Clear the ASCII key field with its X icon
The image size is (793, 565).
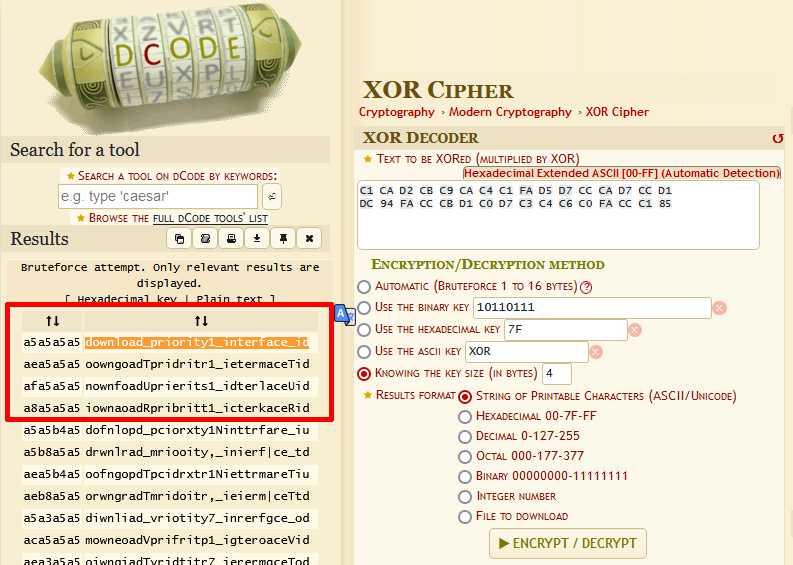(596, 352)
